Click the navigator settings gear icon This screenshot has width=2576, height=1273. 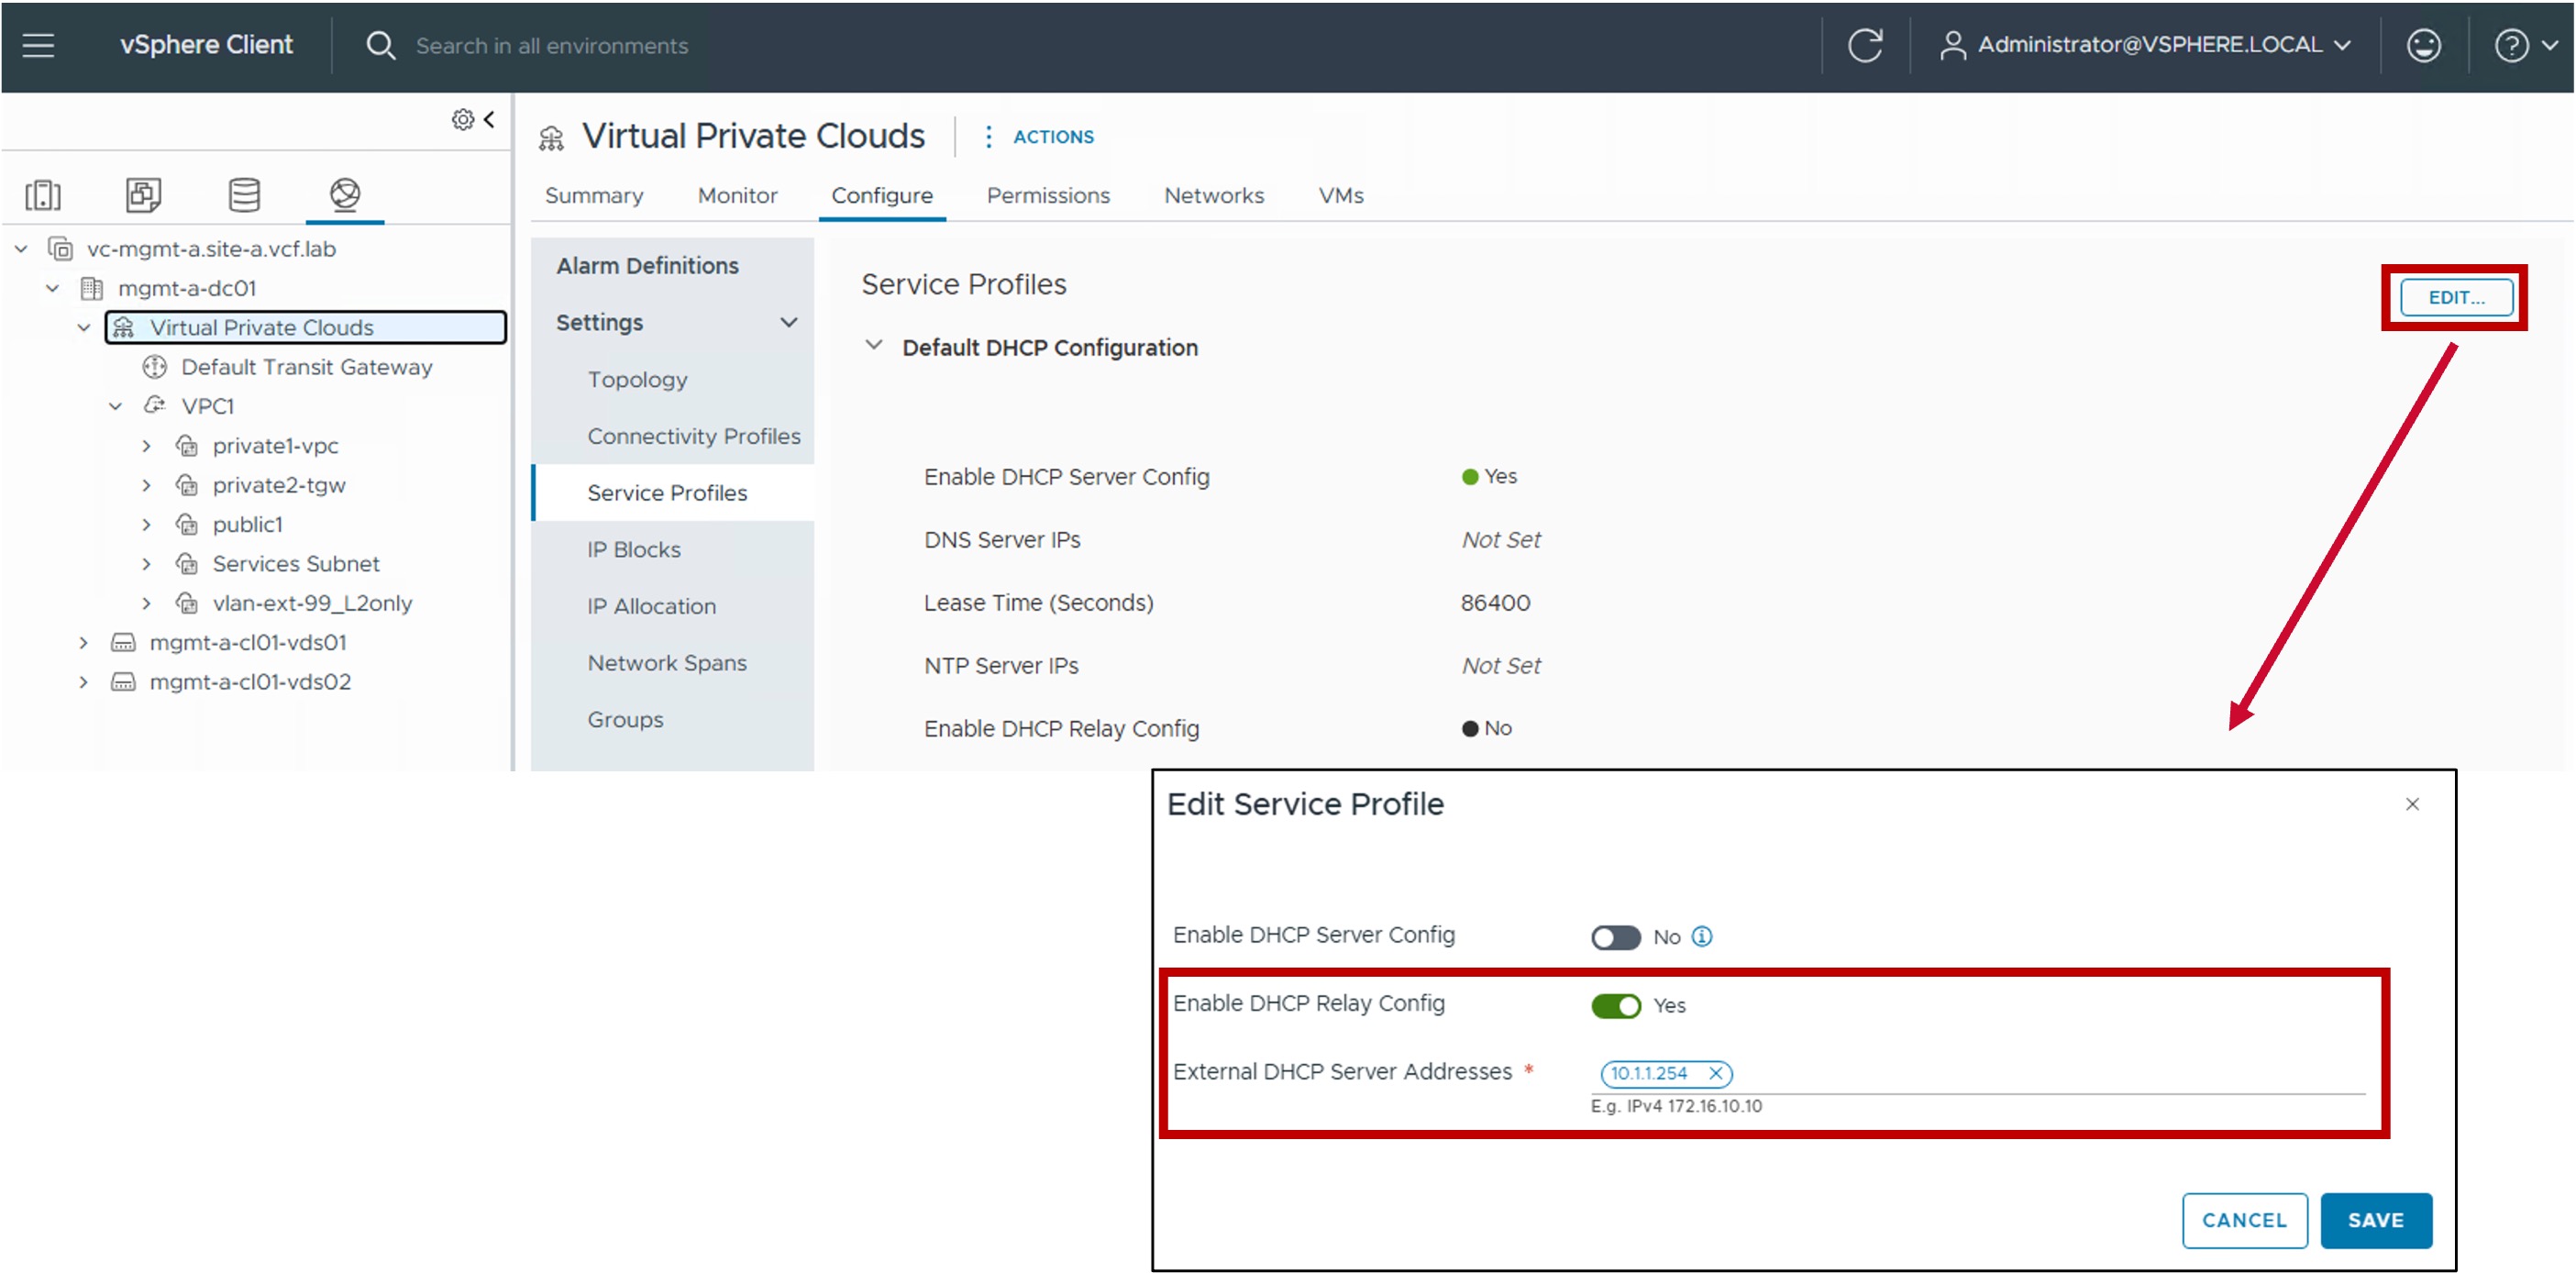462,120
